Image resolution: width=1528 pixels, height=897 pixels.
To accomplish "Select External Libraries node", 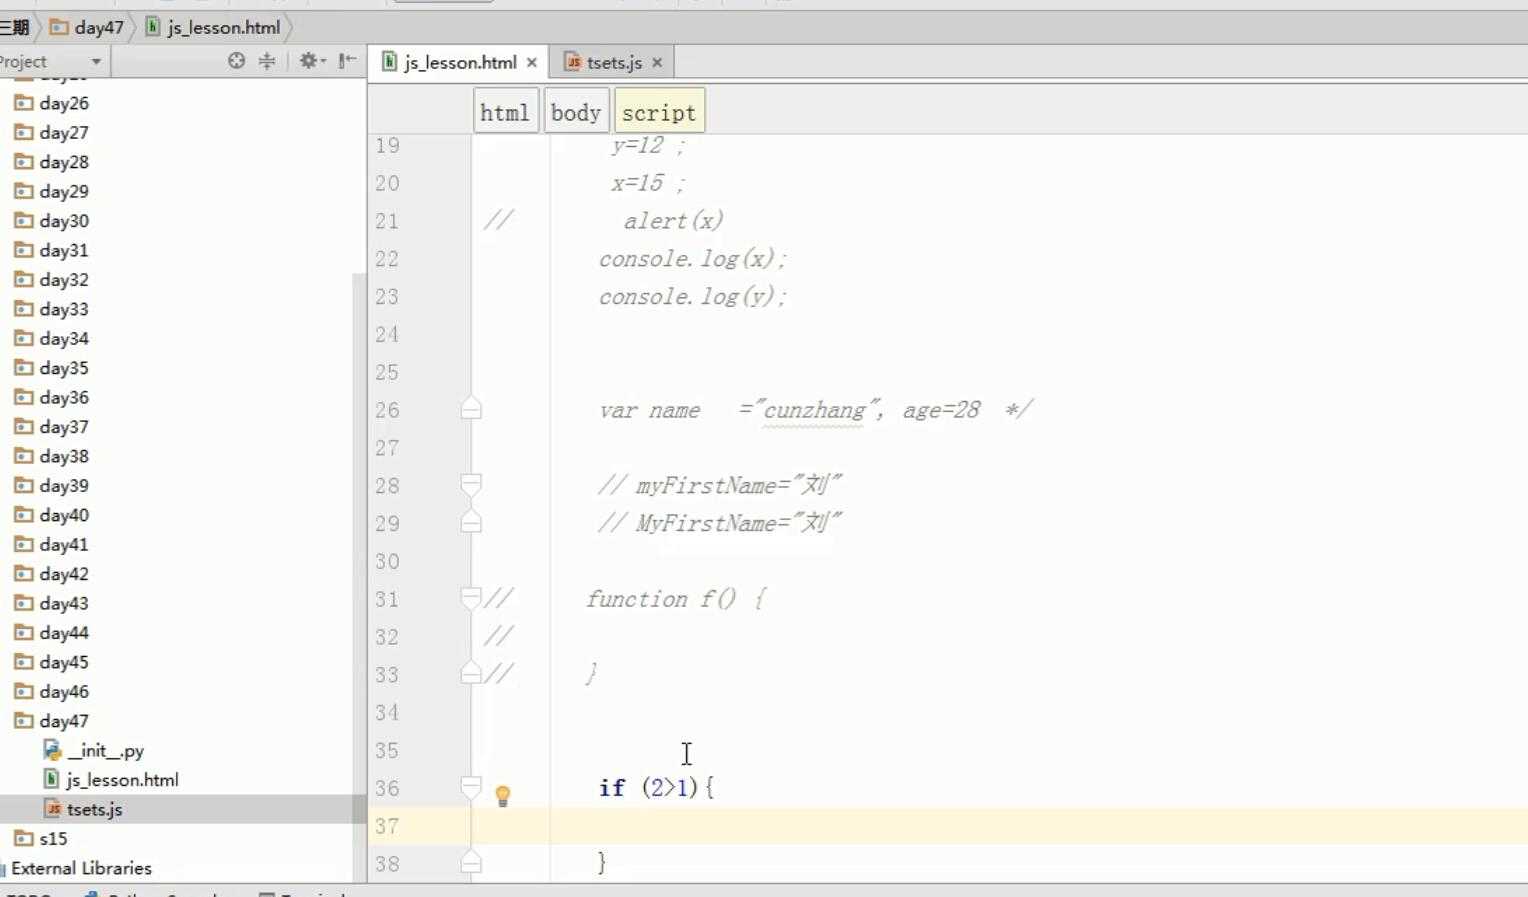I will click(81, 868).
